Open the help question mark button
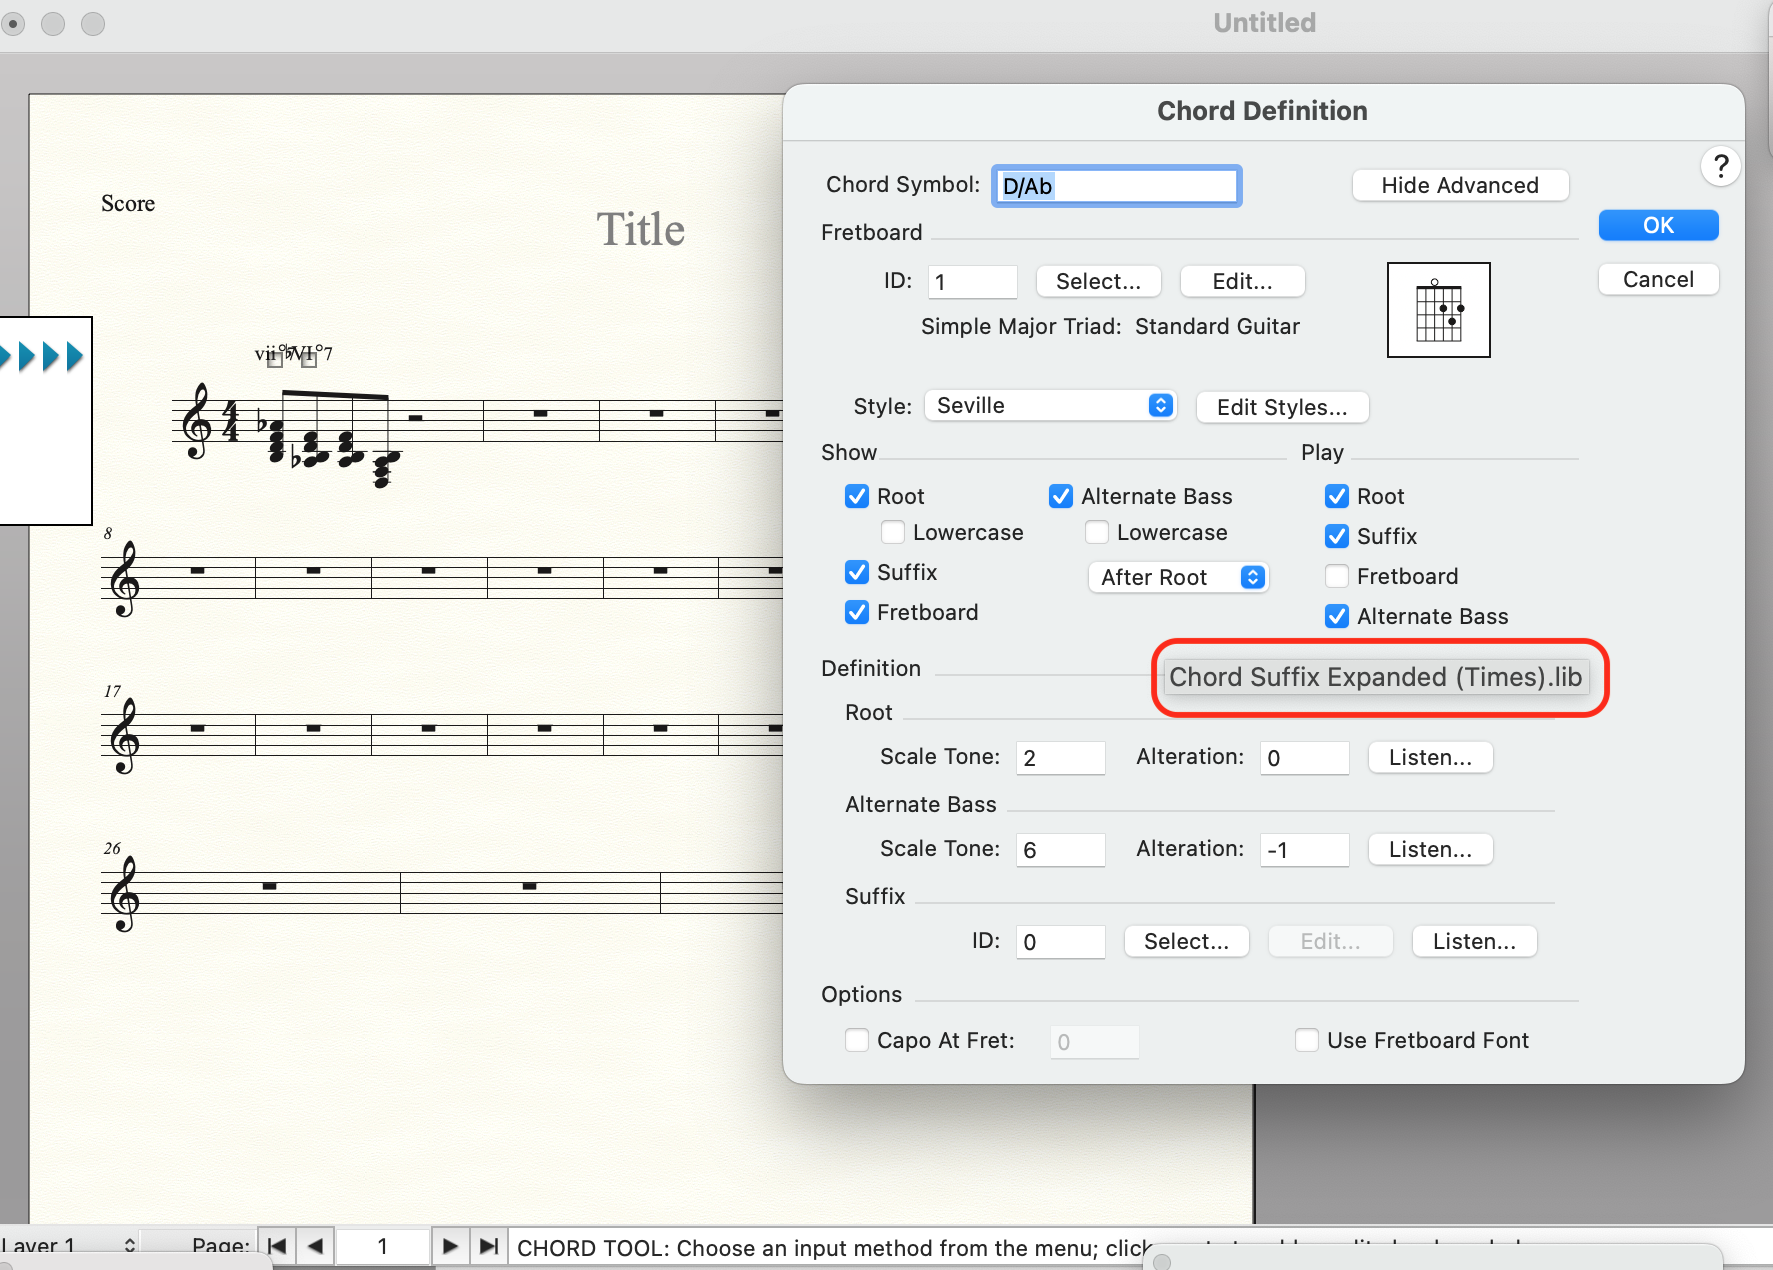The image size is (1773, 1270). pos(1720,166)
